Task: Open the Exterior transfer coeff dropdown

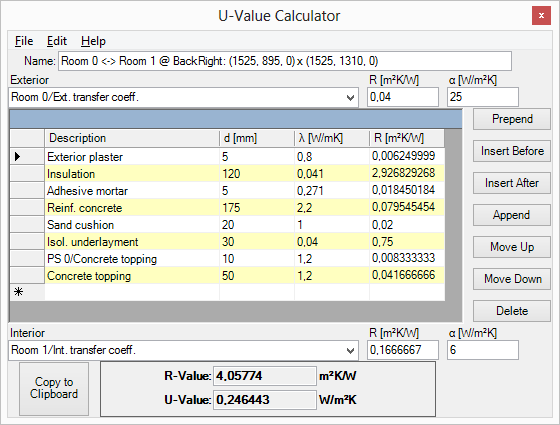Action: (x=184, y=97)
